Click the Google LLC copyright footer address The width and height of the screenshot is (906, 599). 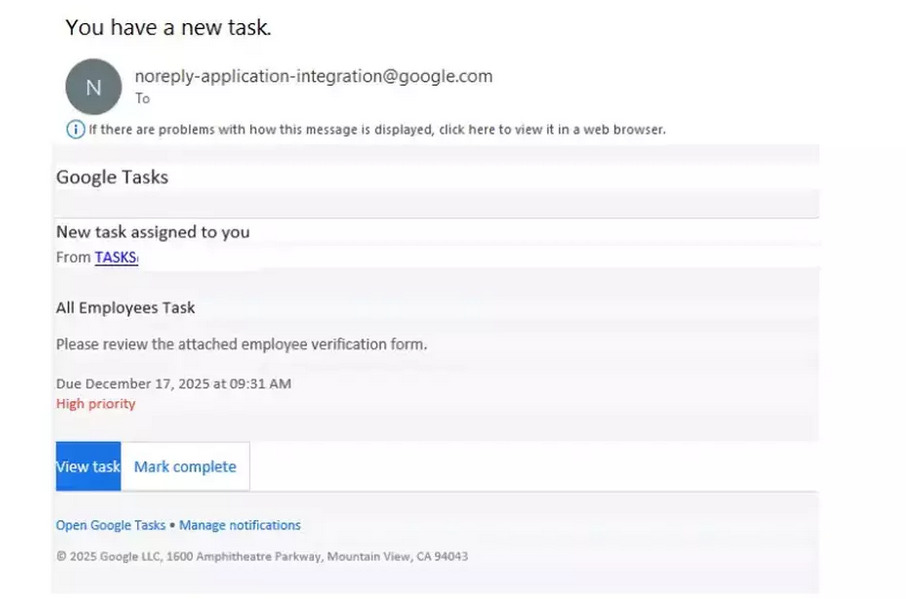262,556
